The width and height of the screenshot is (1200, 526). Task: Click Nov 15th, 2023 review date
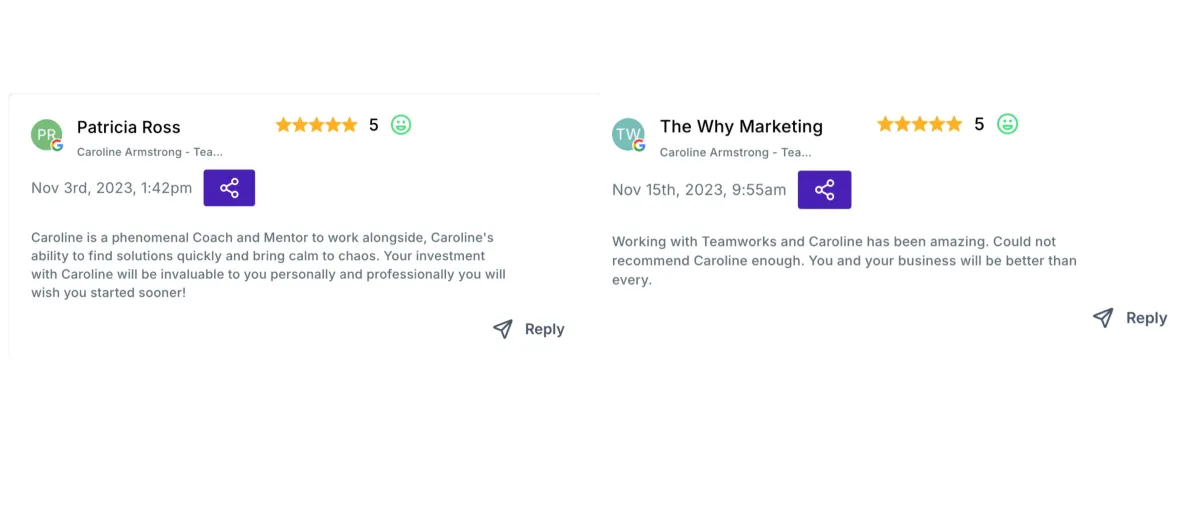[699, 190]
